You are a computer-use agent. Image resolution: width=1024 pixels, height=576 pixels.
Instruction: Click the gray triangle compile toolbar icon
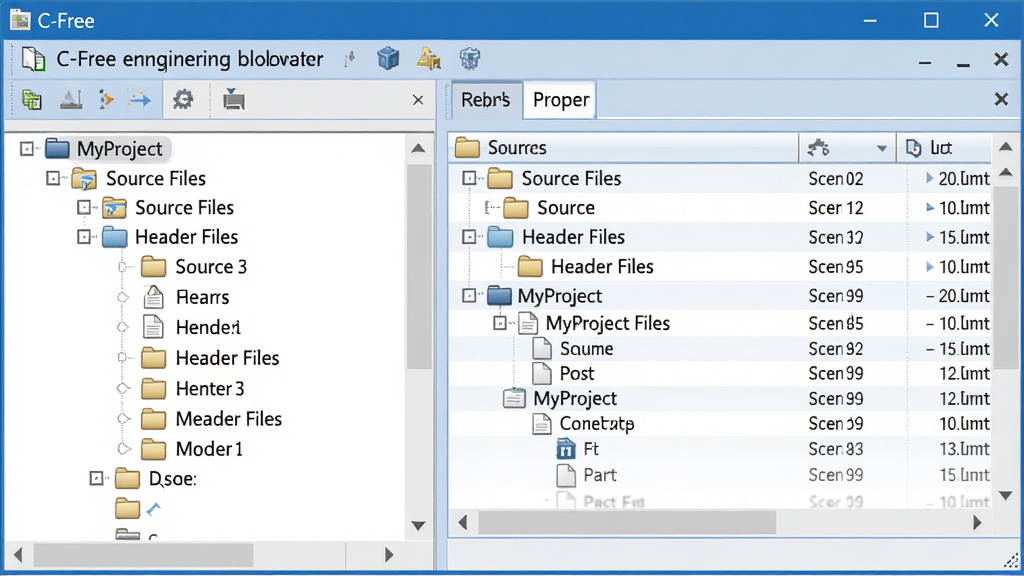71,100
